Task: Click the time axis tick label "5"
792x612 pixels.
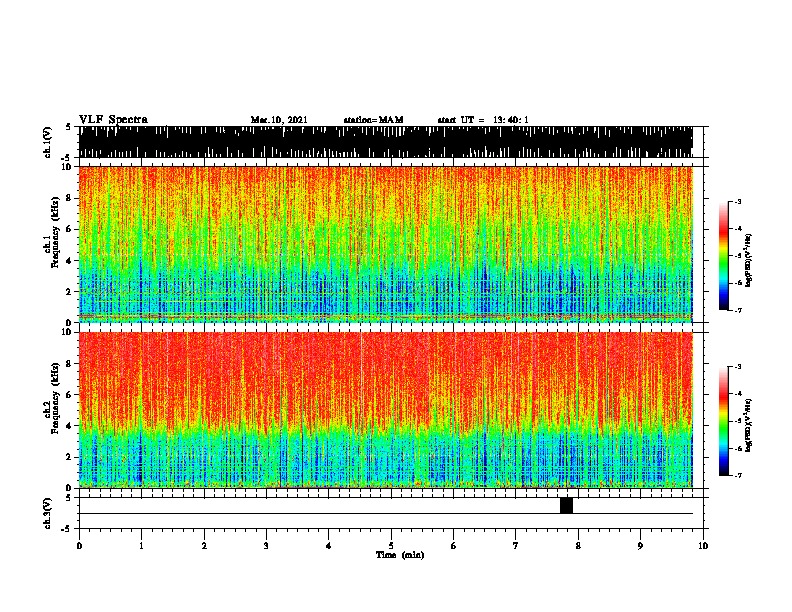Action: [391, 546]
